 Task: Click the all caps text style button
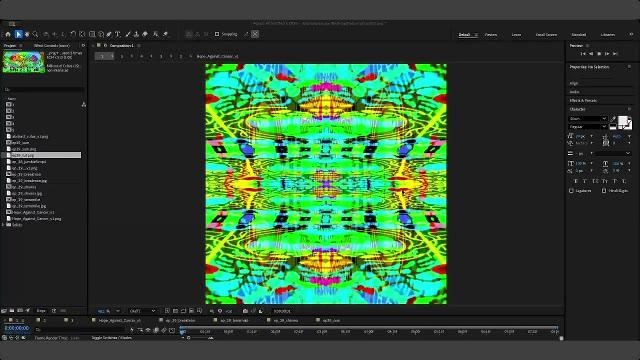tap(596, 181)
